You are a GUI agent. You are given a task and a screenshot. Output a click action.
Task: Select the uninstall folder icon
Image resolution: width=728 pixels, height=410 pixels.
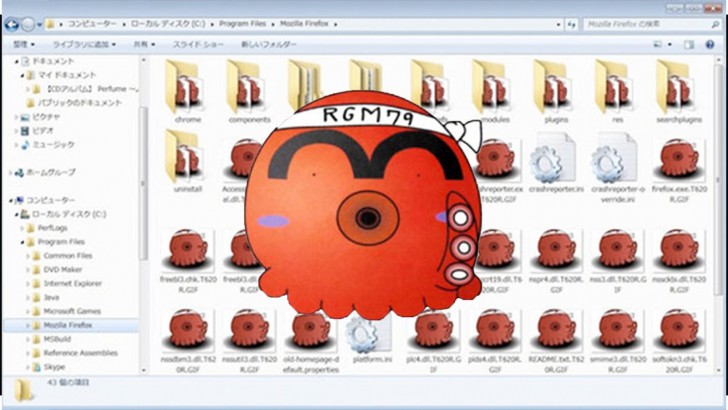(185, 156)
